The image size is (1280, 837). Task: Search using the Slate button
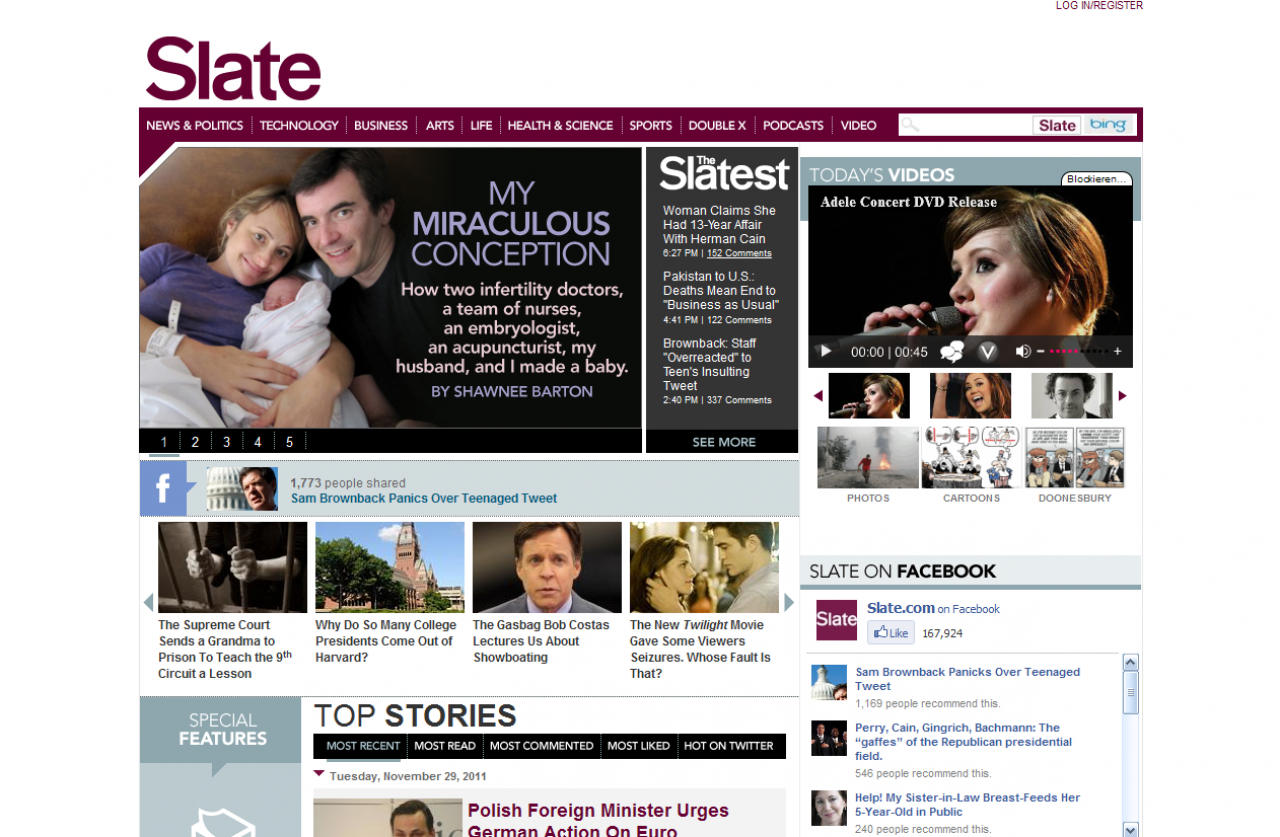pyautogui.click(x=1057, y=125)
